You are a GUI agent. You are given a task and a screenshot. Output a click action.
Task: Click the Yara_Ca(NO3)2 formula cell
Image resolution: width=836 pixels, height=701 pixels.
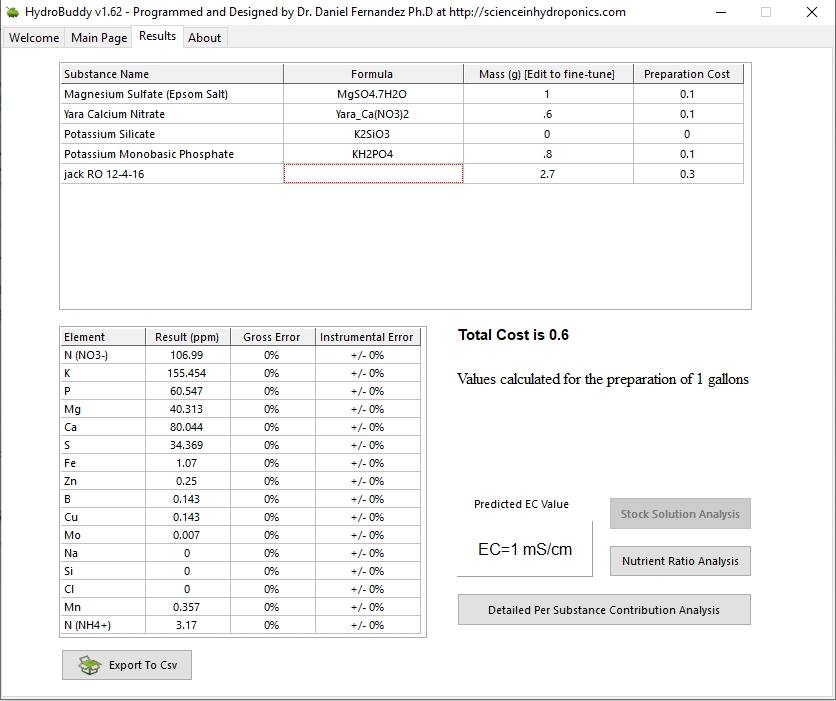373,114
